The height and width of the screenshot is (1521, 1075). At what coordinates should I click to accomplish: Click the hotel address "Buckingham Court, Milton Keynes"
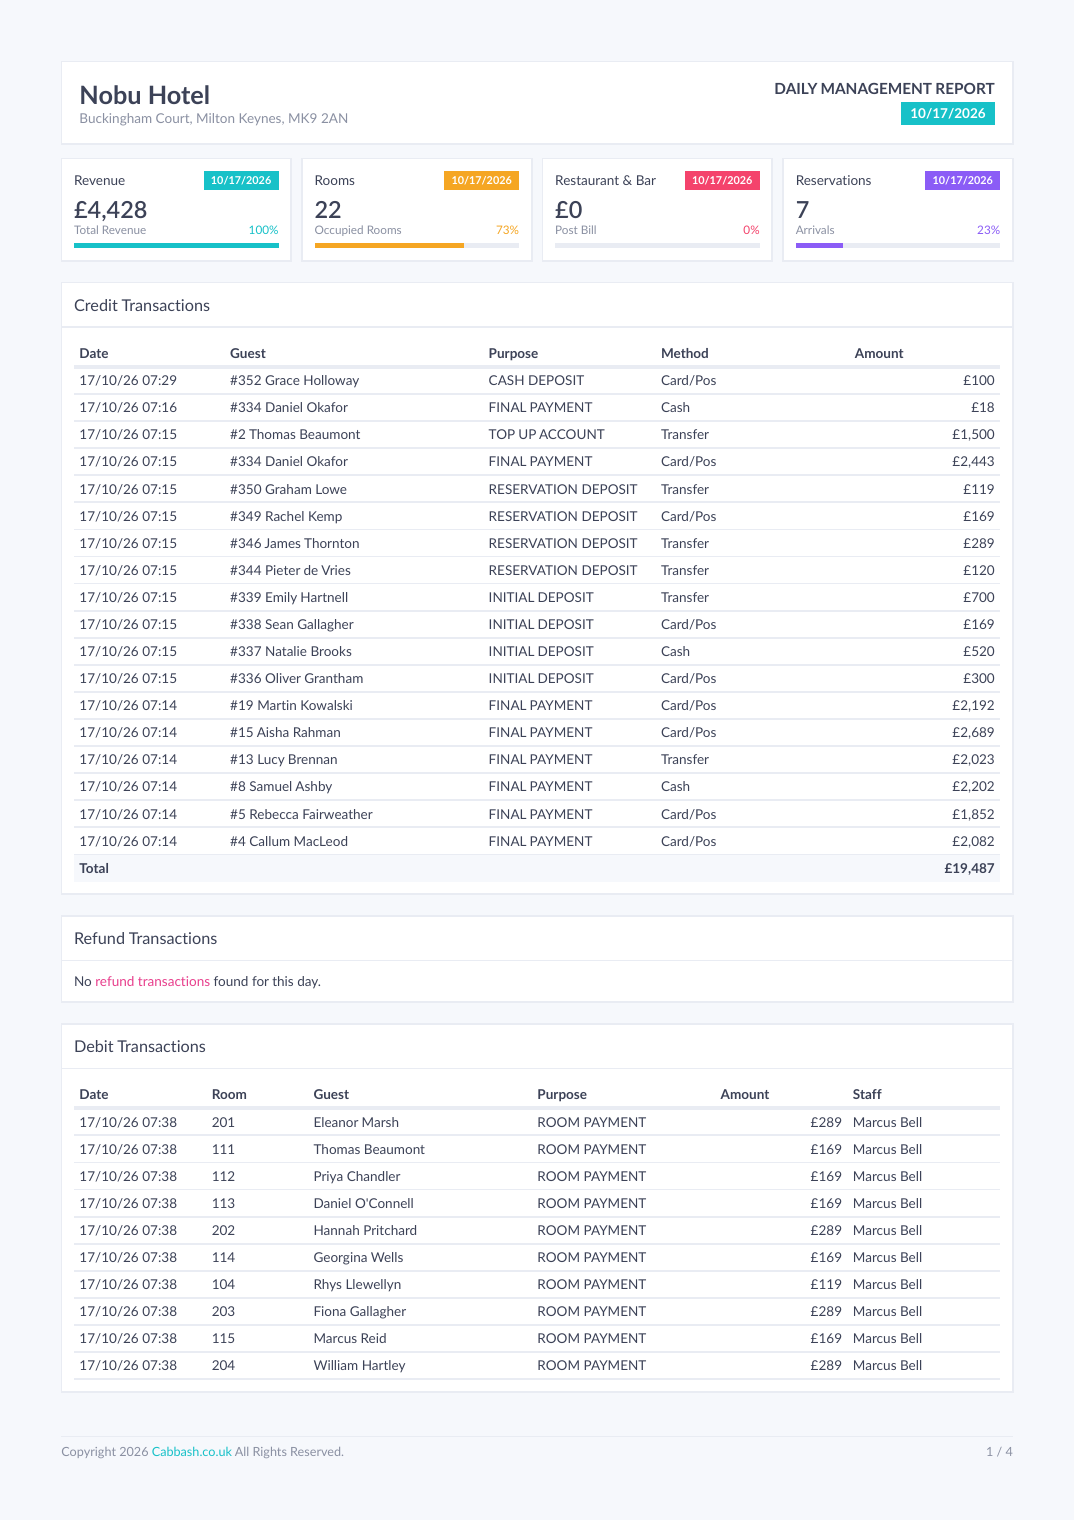pyautogui.click(x=214, y=119)
